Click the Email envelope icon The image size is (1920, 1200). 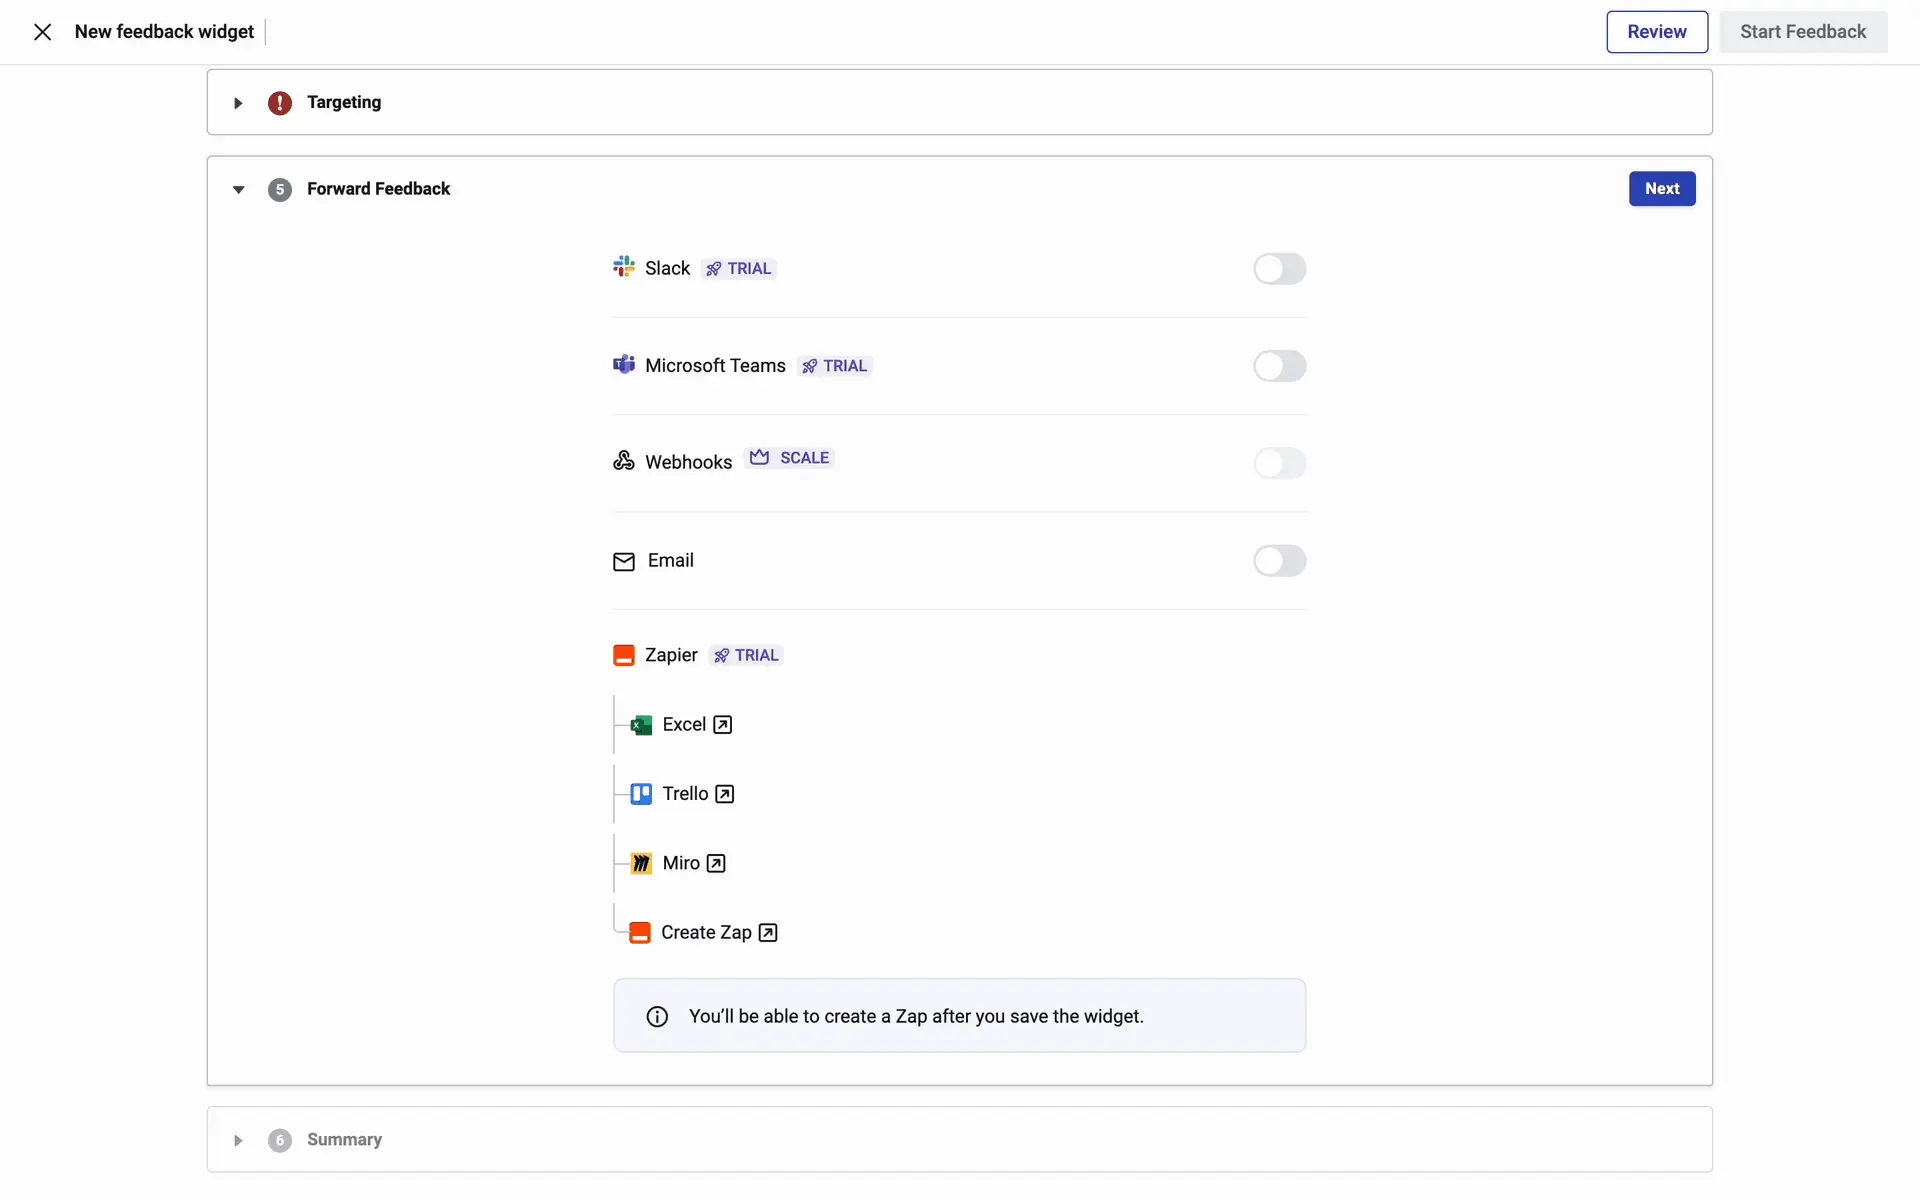click(624, 562)
